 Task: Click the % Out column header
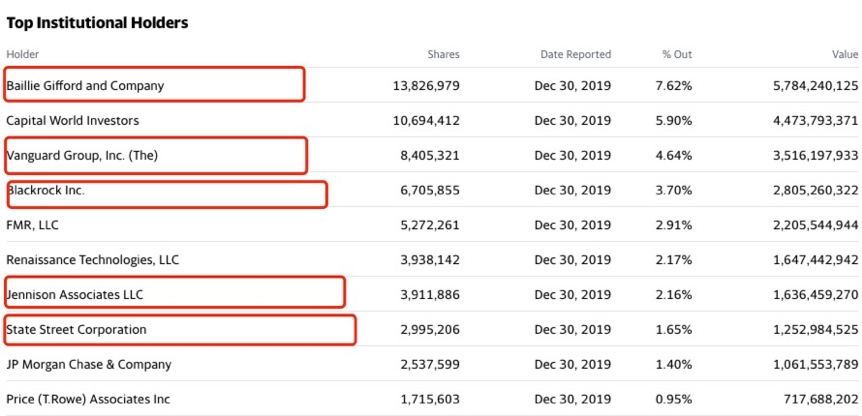pos(676,54)
